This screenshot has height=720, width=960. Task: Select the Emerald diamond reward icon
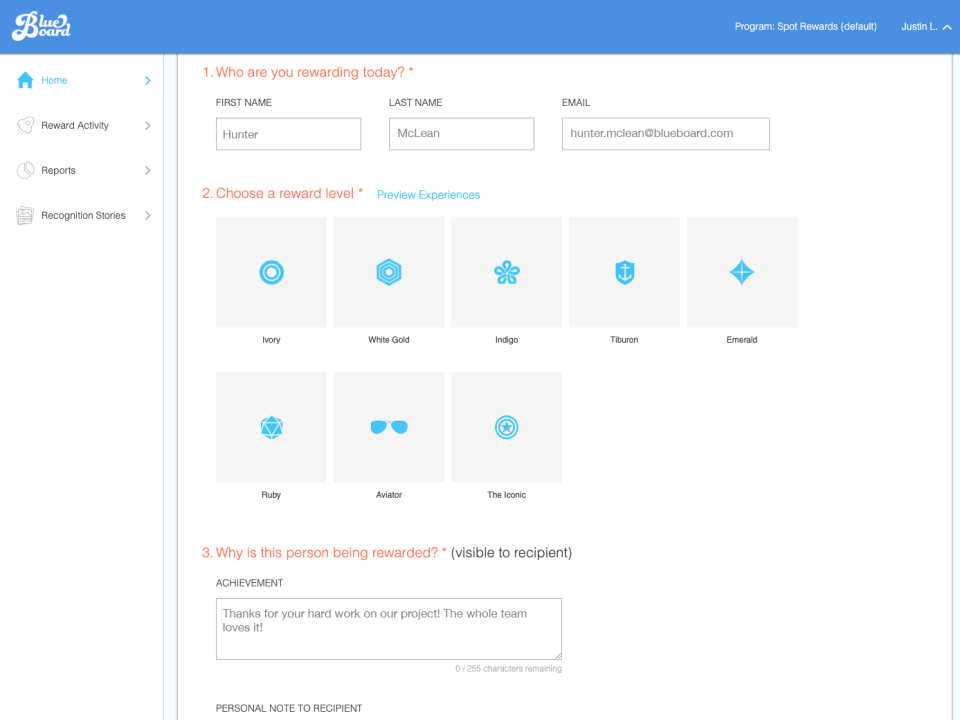coord(741,271)
